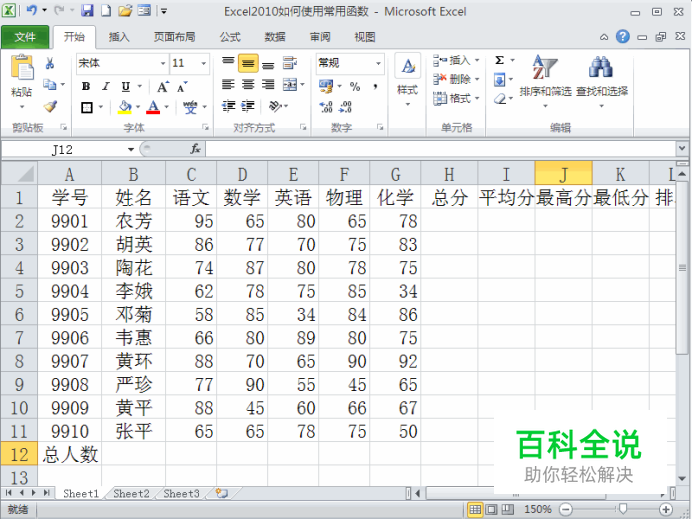Toggle Underline formatting
The height and width of the screenshot is (519, 692).
[x=126, y=86]
